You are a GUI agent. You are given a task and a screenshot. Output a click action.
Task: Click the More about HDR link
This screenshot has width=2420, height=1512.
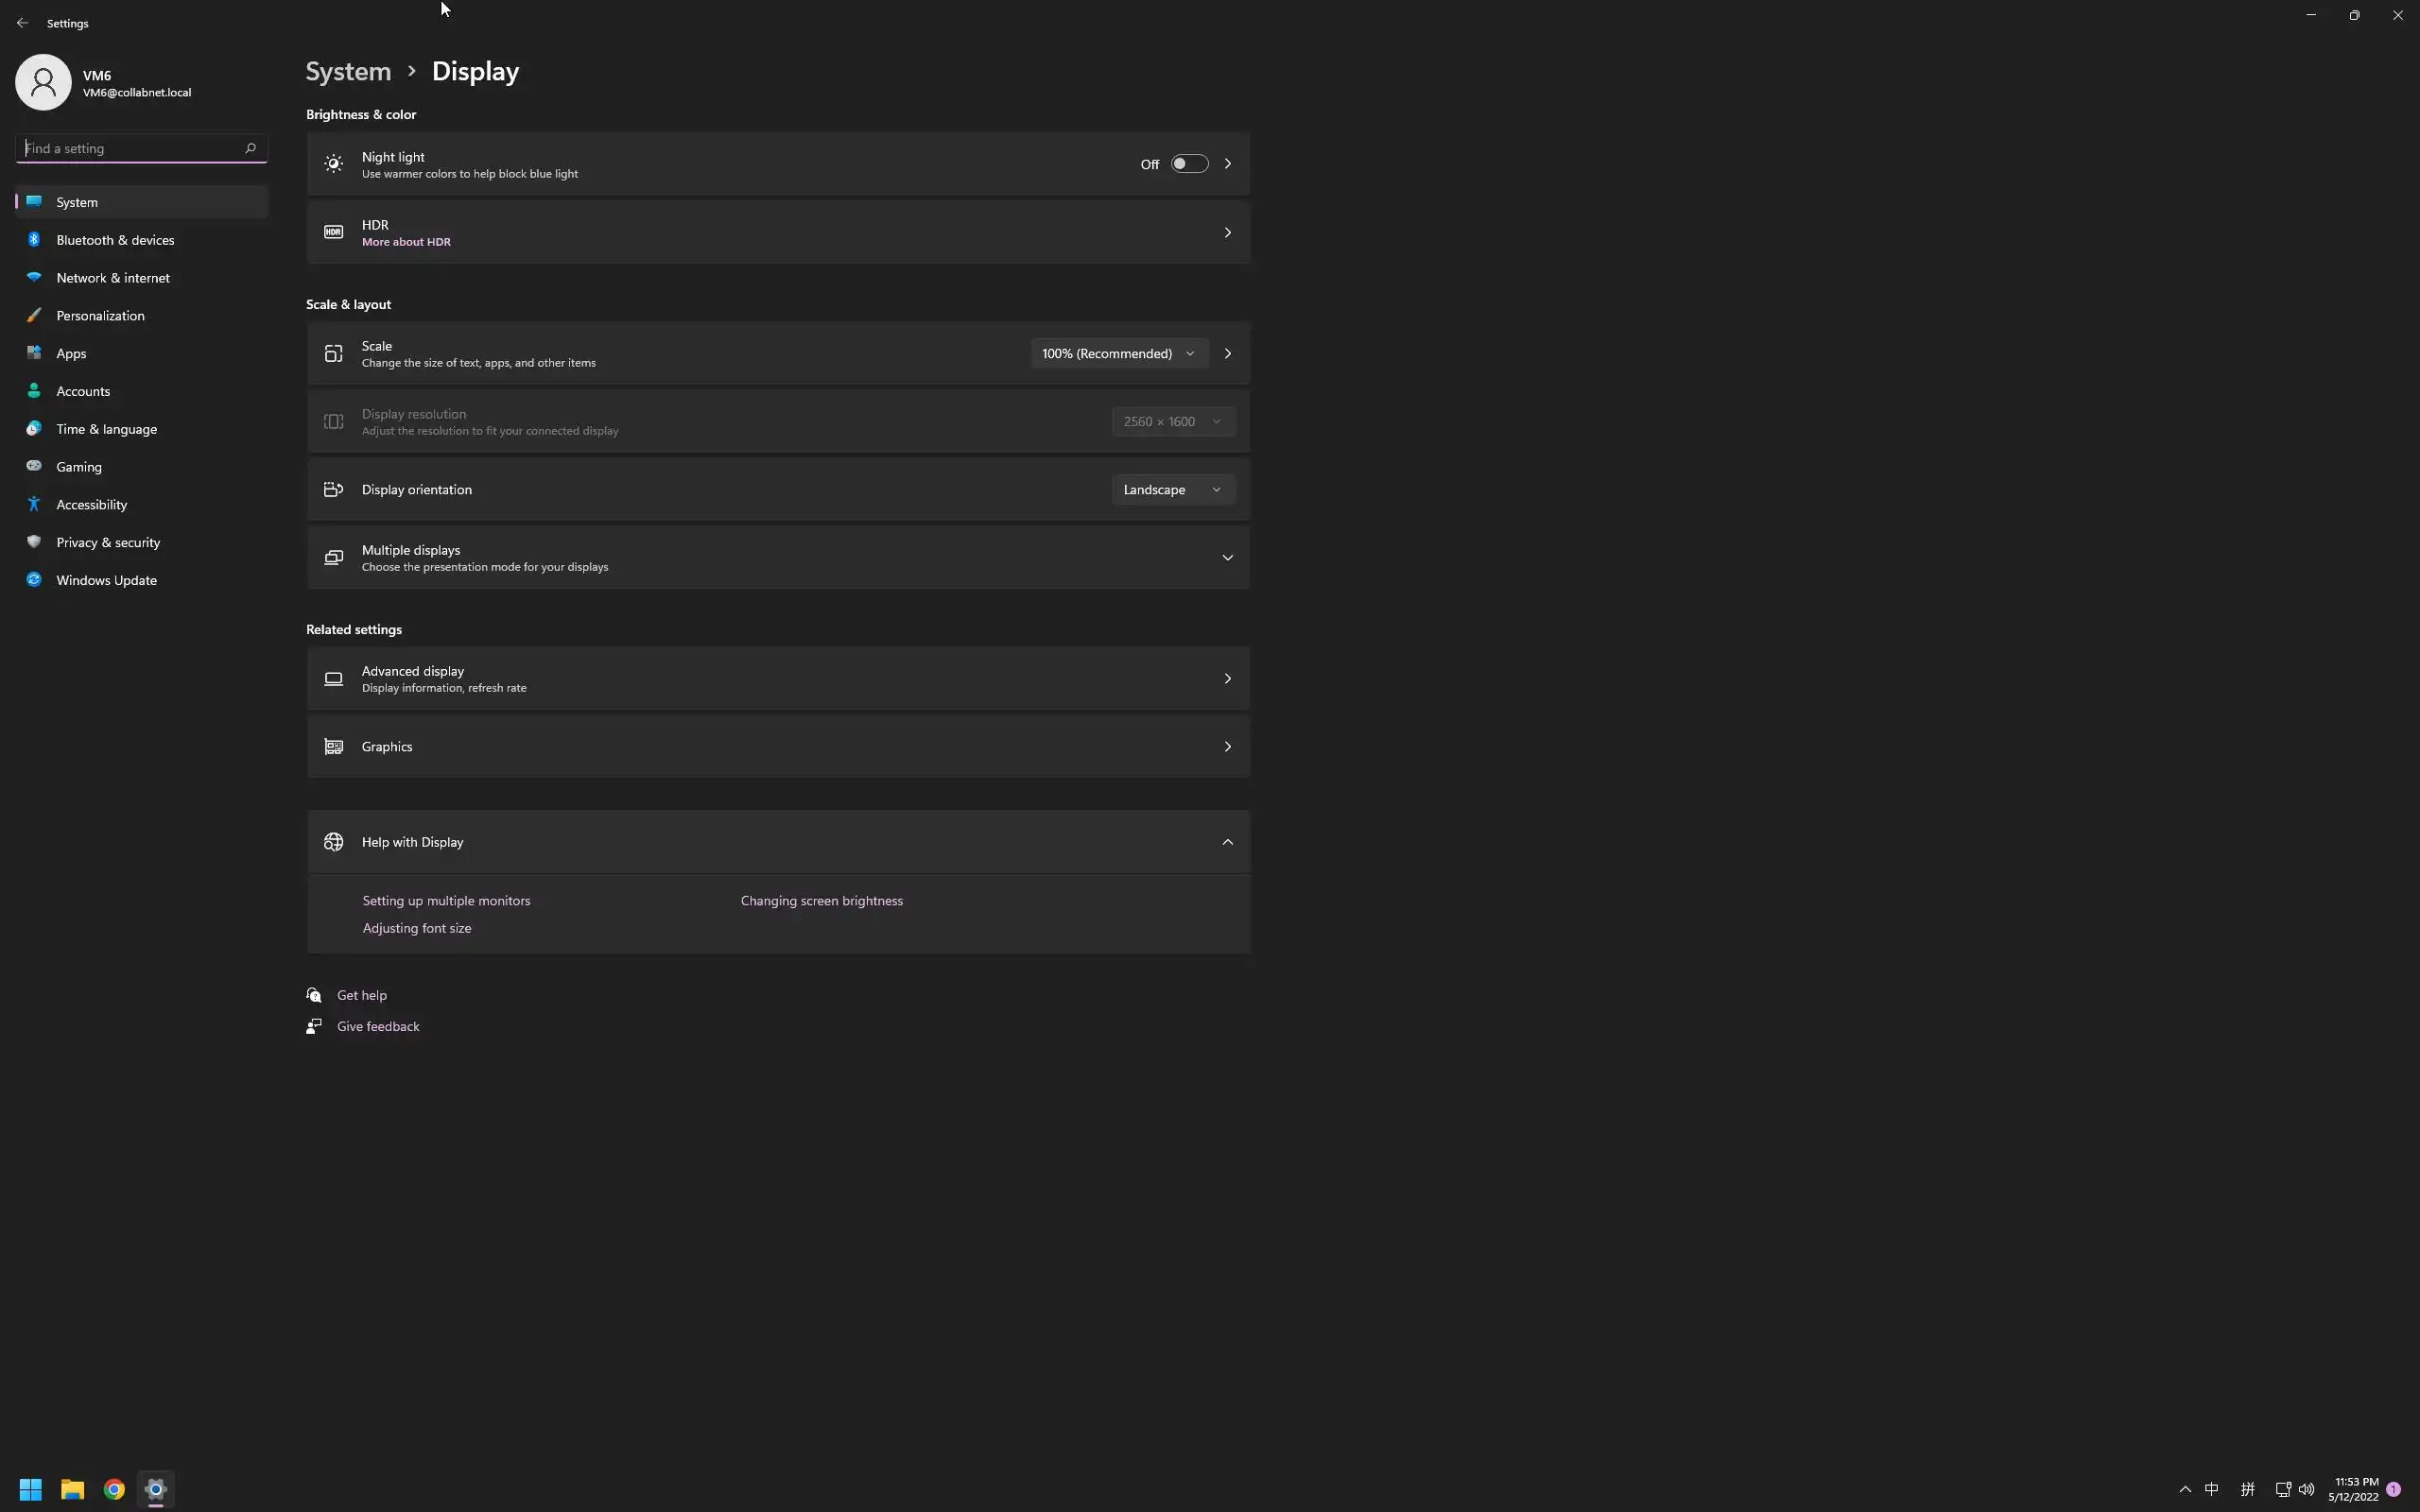[x=406, y=242]
